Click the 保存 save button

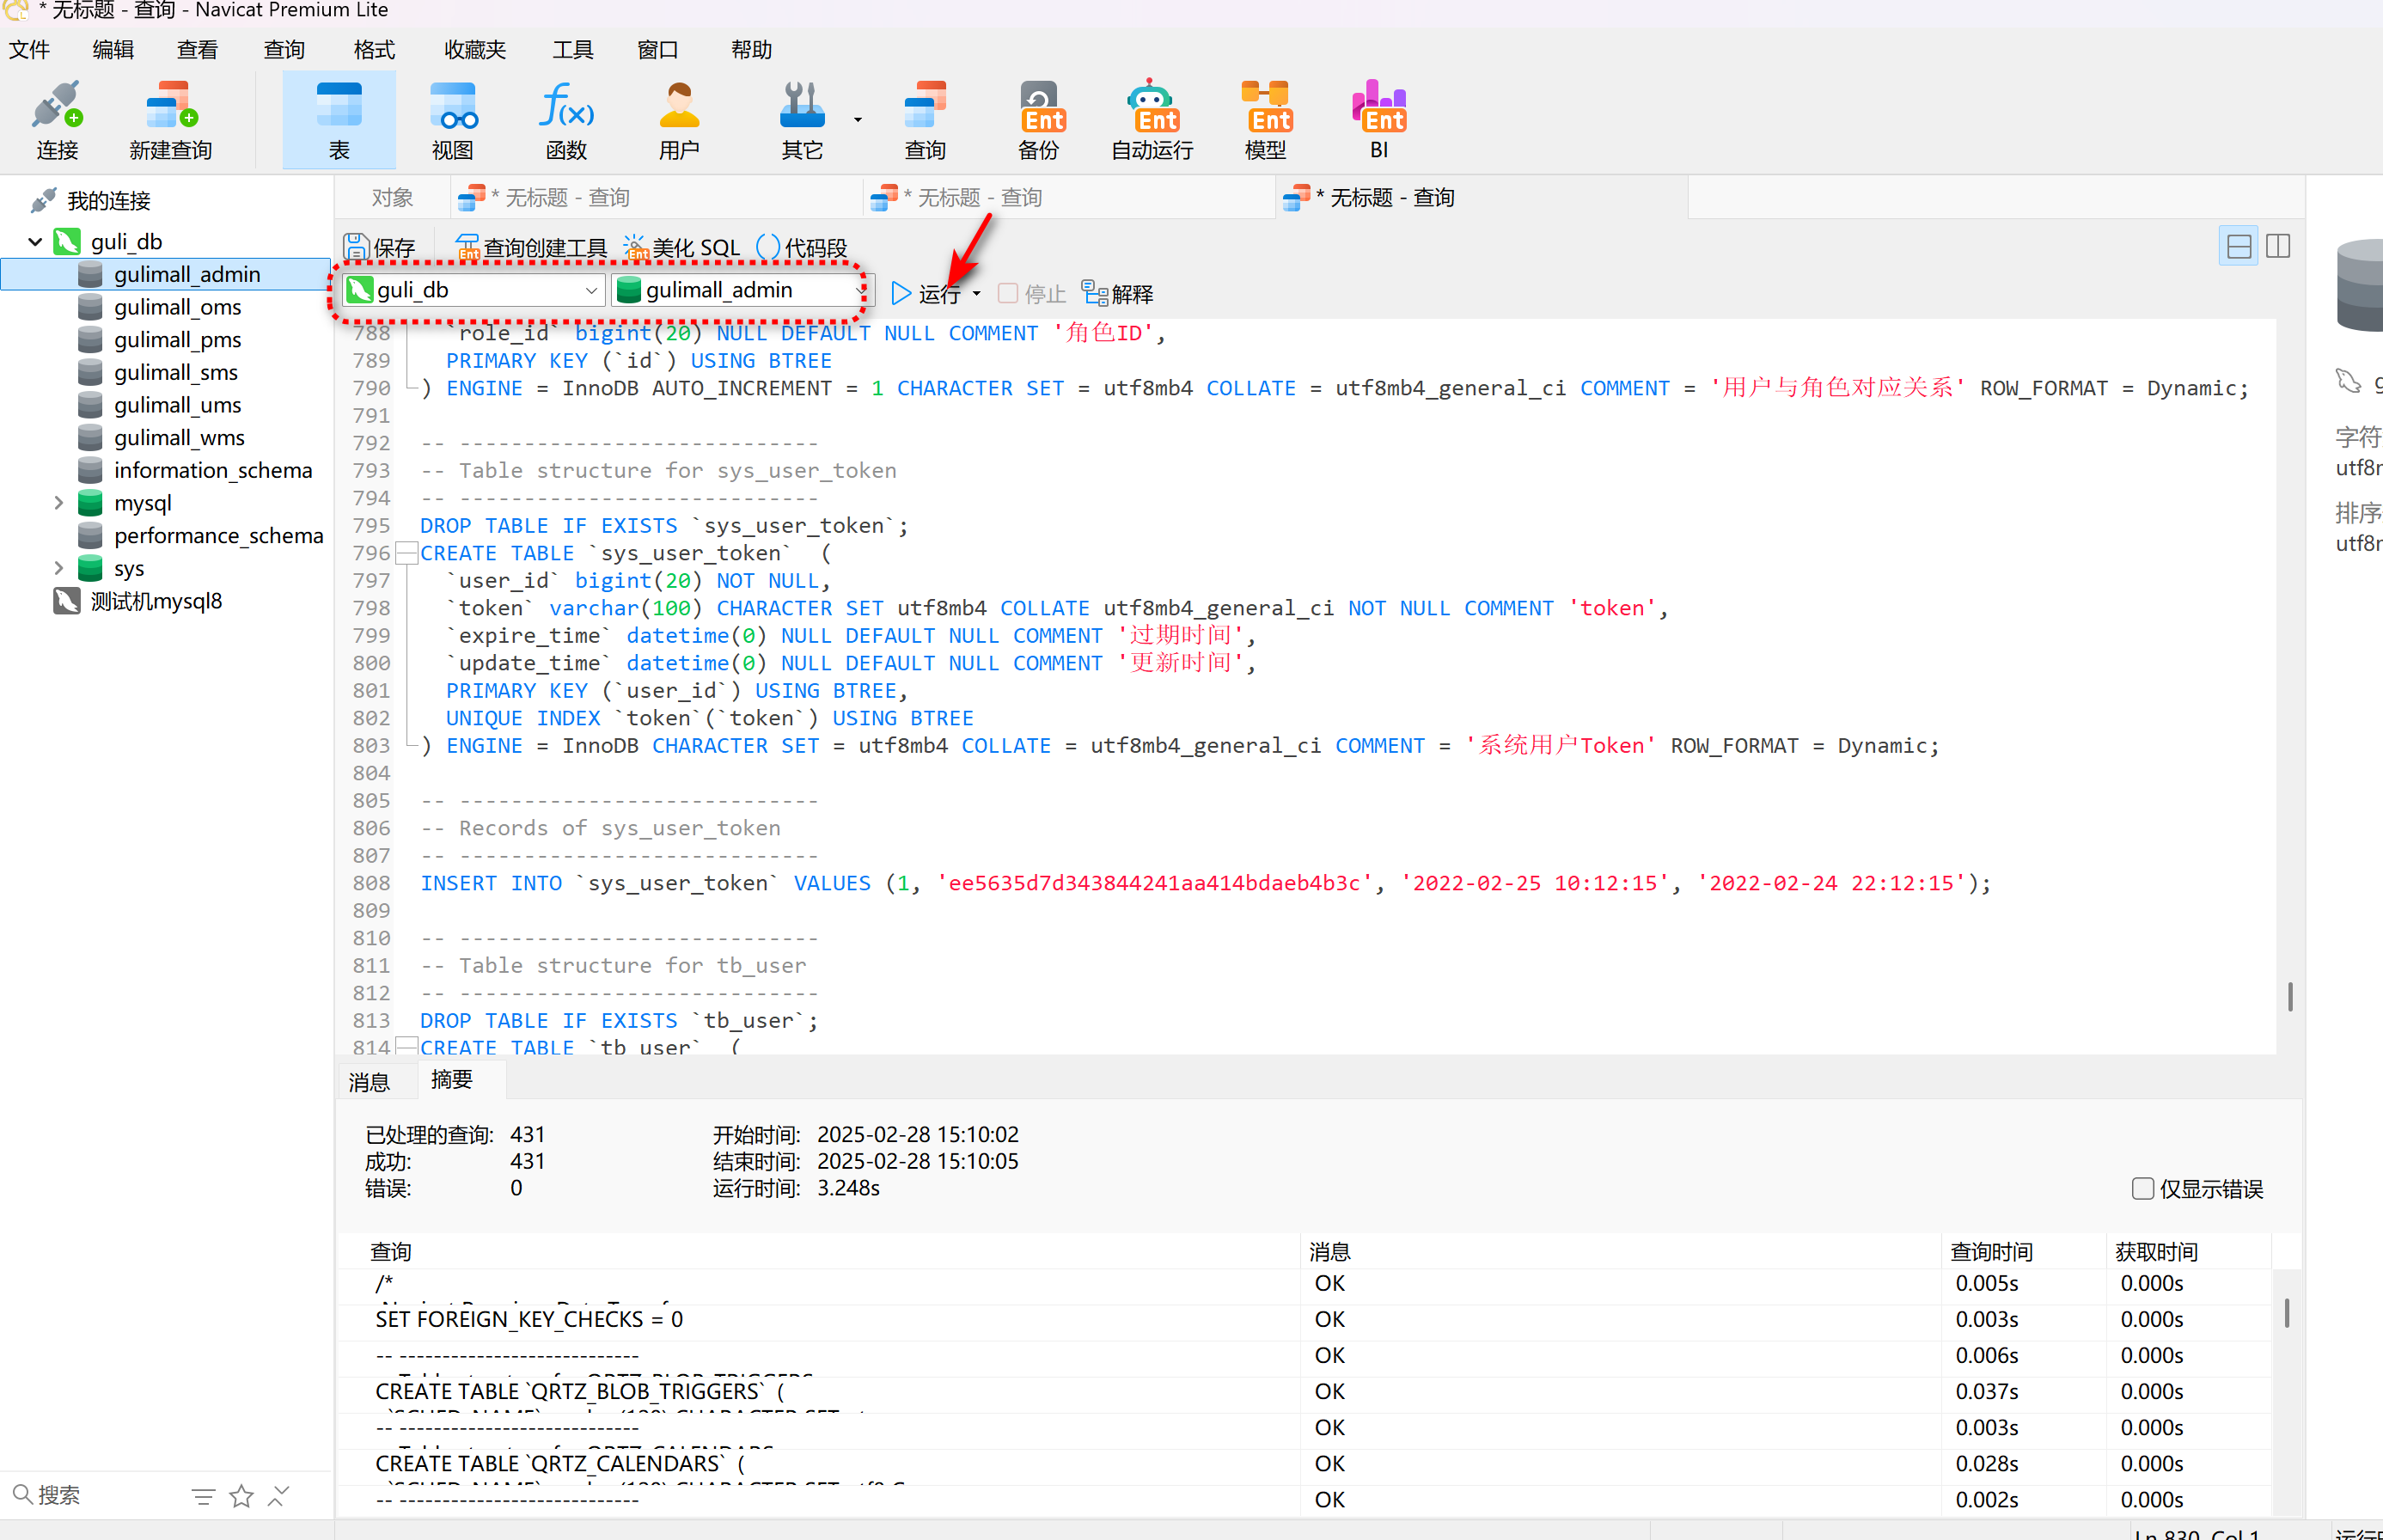point(380,247)
